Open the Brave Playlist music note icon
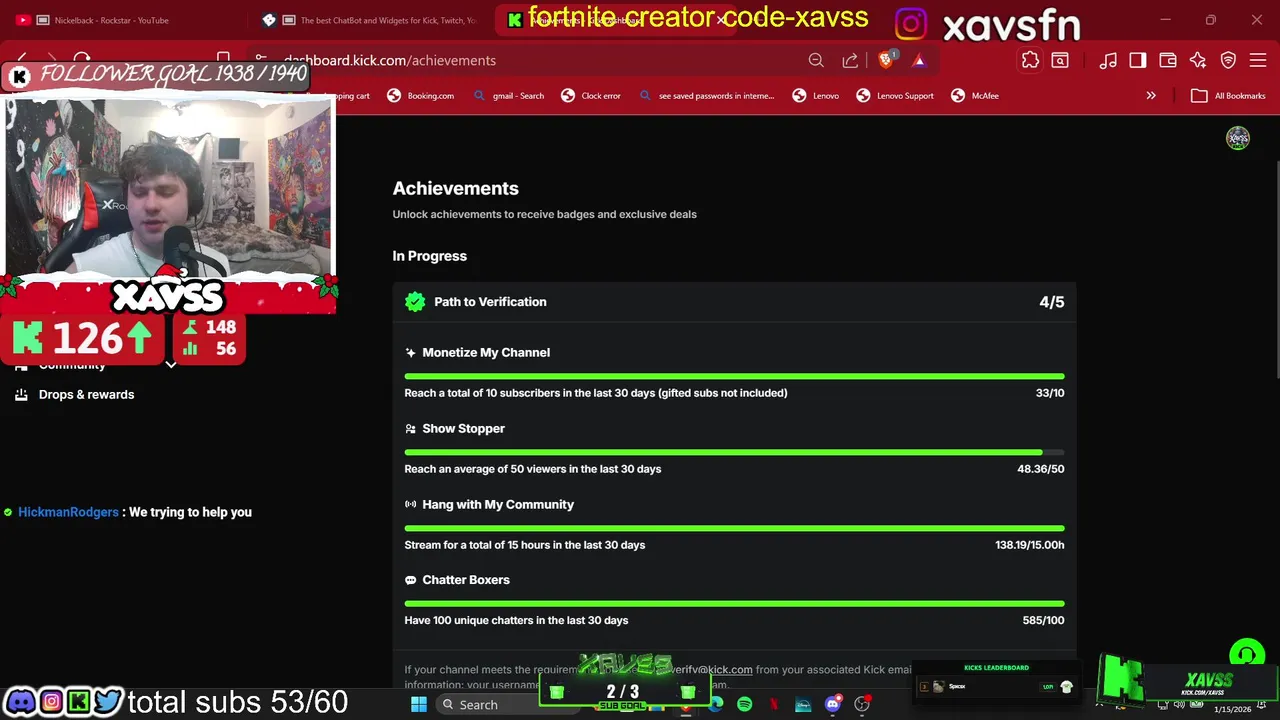Screen dimensions: 1280x720 [x=1108, y=61]
